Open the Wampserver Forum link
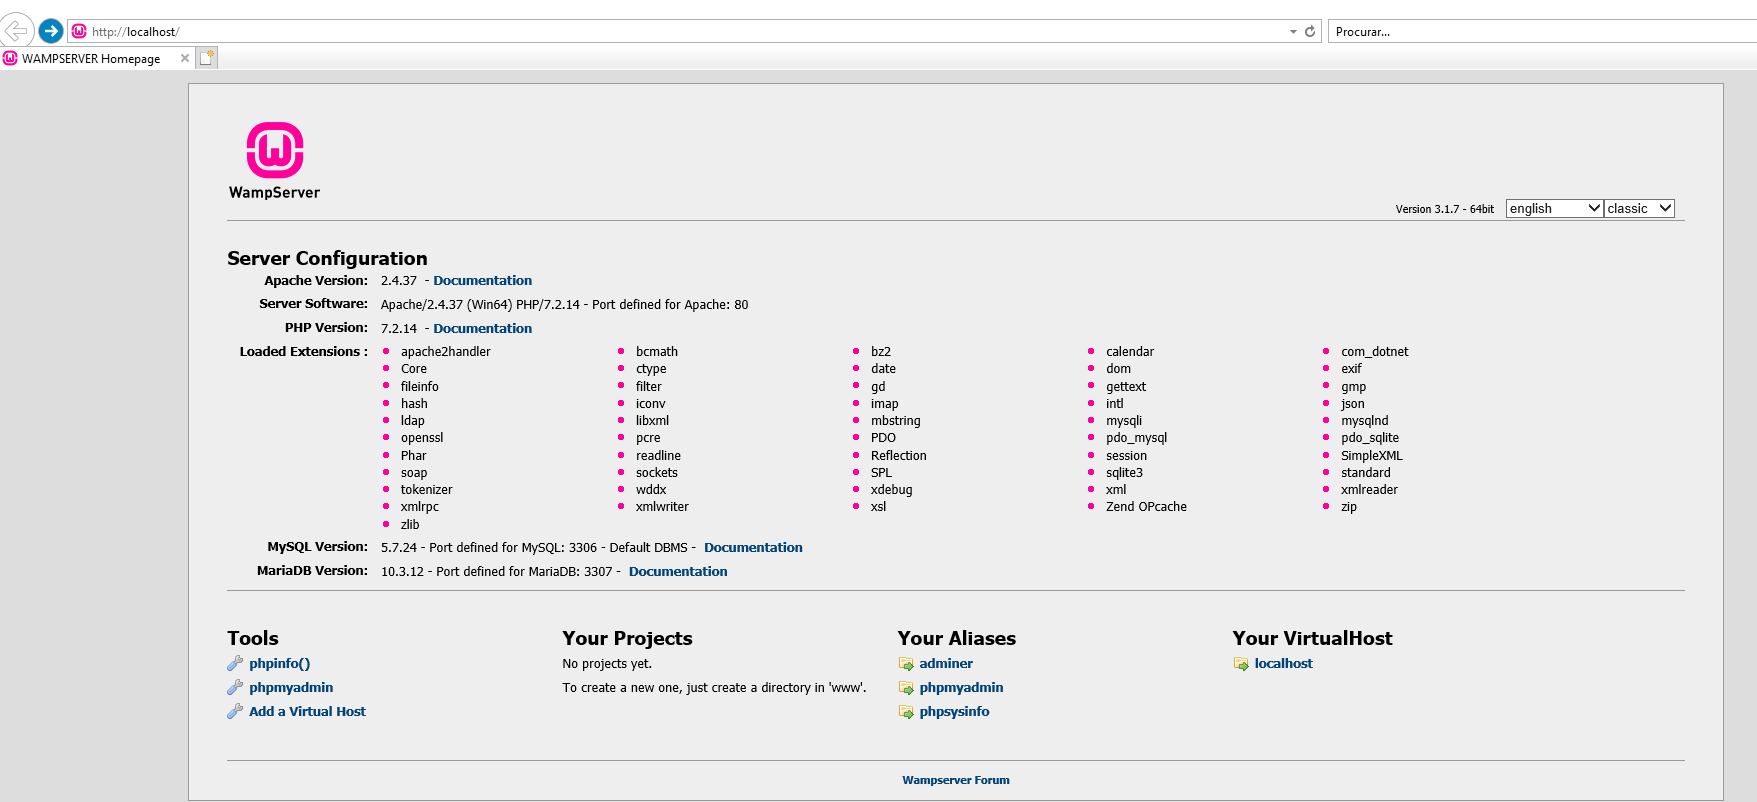Image resolution: width=1757 pixels, height=802 pixels. click(x=956, y=780)
